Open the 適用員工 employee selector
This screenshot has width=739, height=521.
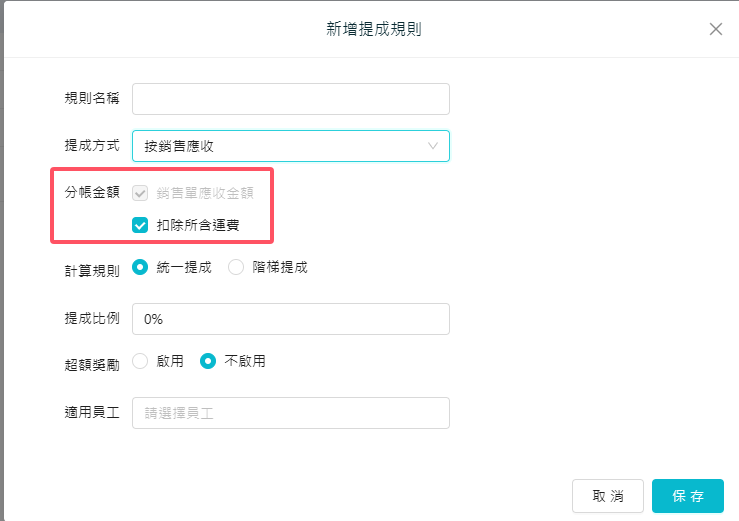click(290, 413)
